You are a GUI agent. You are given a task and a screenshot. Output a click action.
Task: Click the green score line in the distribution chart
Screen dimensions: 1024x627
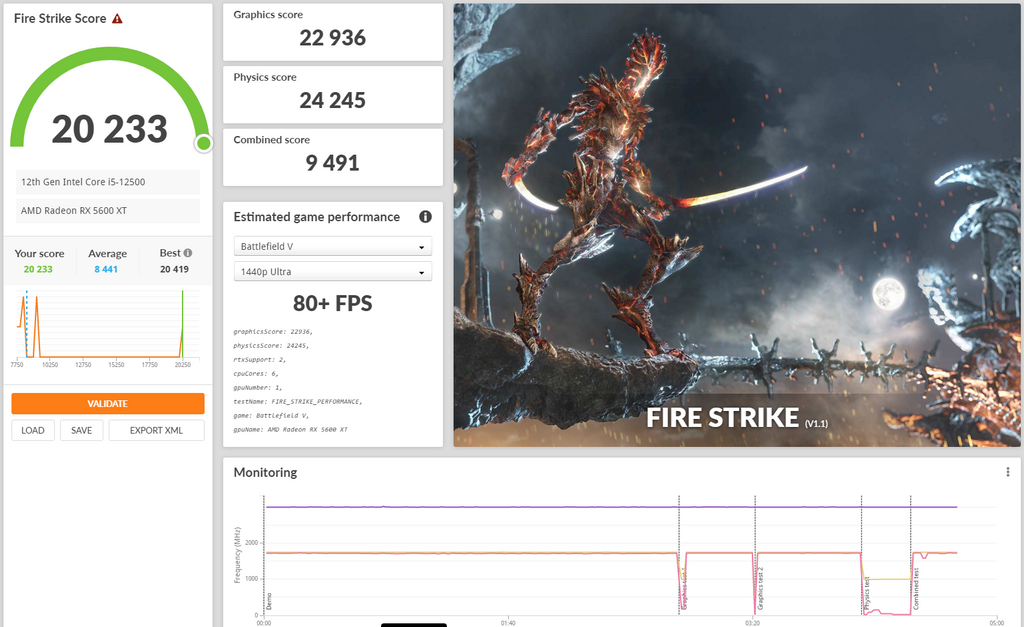[x=182, y=325]
